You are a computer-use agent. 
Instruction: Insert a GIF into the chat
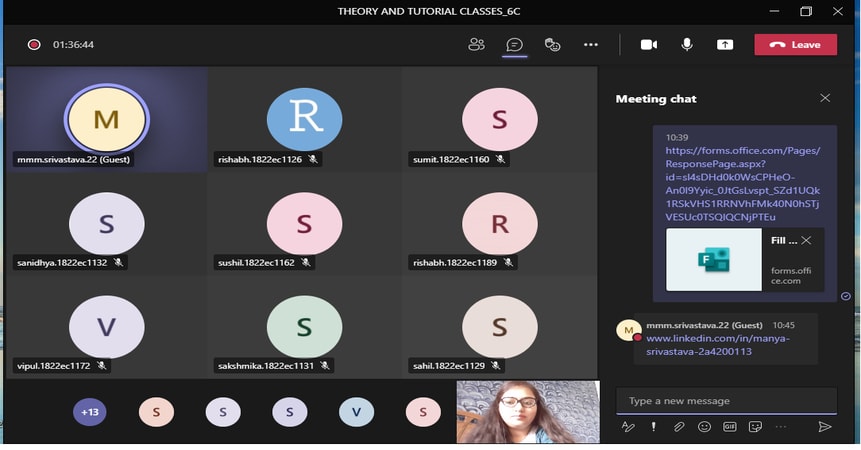pos(729,427)
